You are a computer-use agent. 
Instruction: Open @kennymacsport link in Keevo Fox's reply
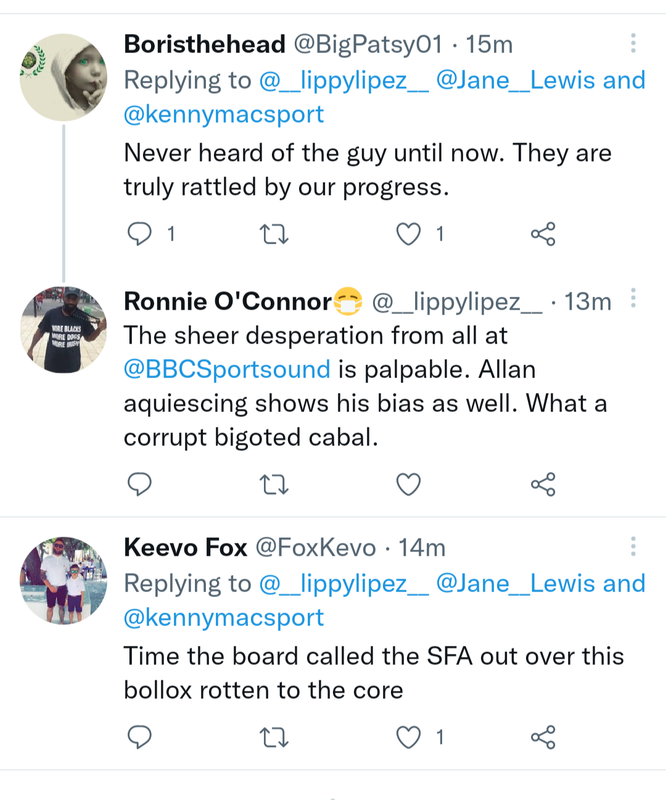[x=224, y=617]
